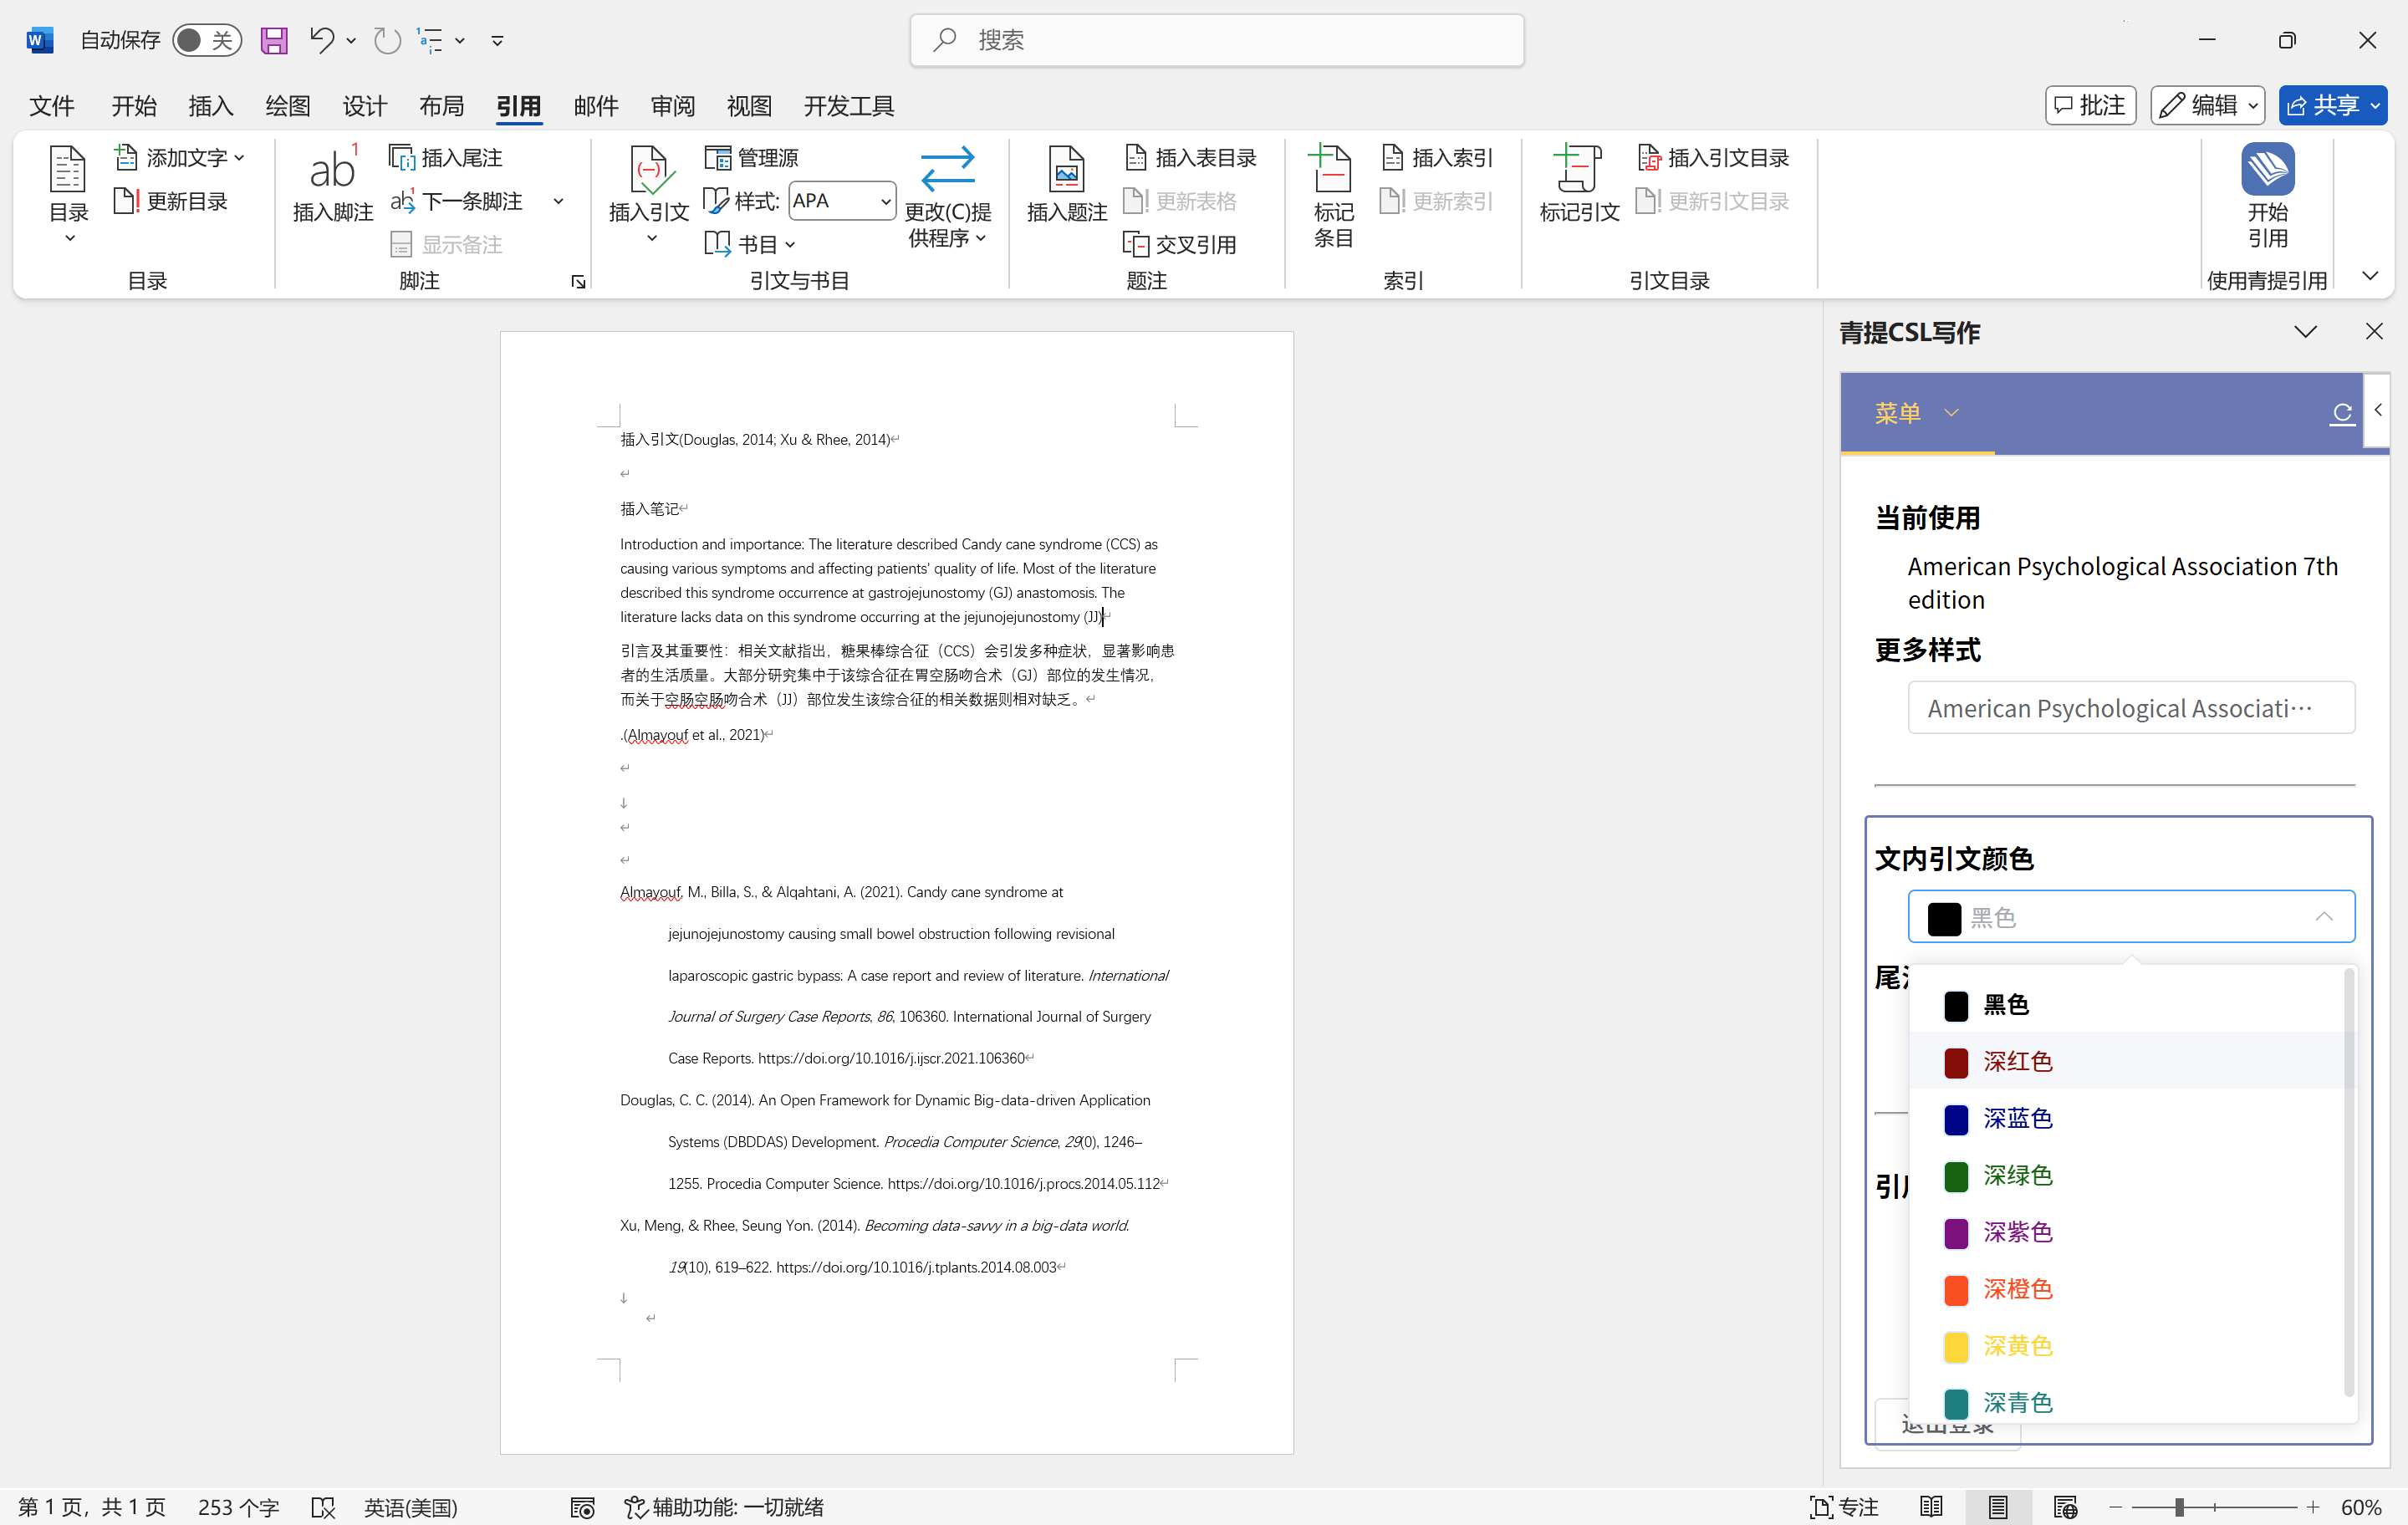This screenshot has width=2408, height=1525.
Task: Switch to Read Mode view in status bar
Action: [x=1931, y=1507]
